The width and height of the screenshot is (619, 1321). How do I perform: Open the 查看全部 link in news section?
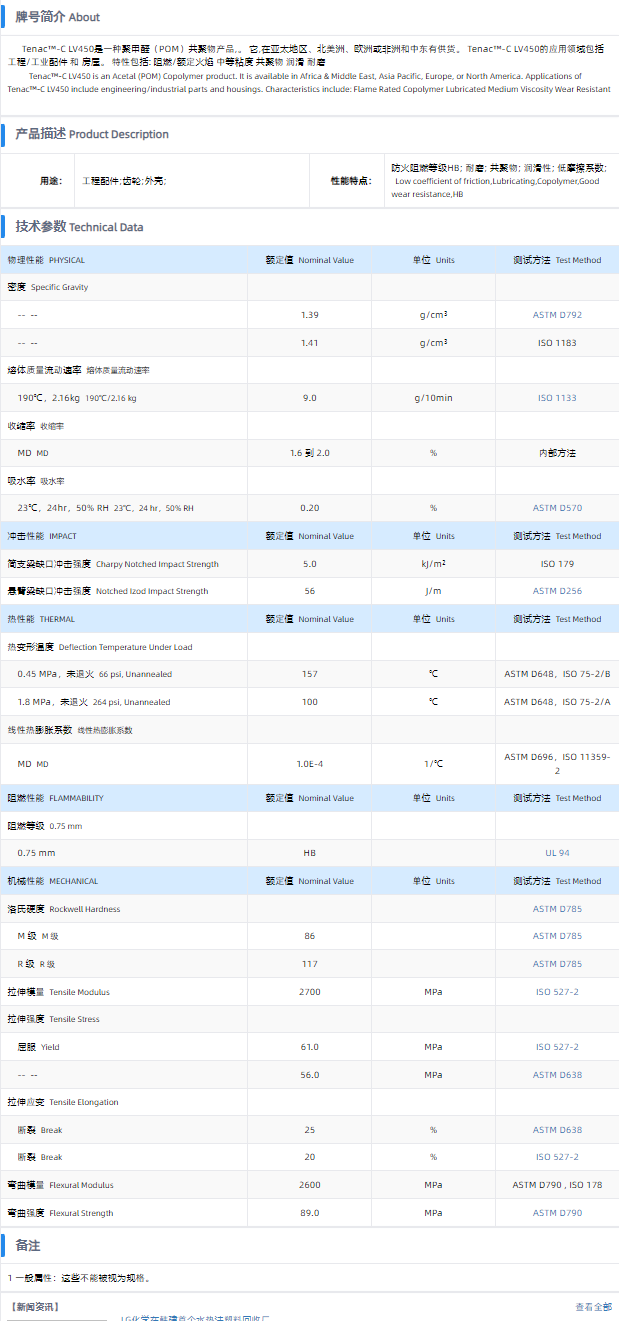click(593, 1307)
